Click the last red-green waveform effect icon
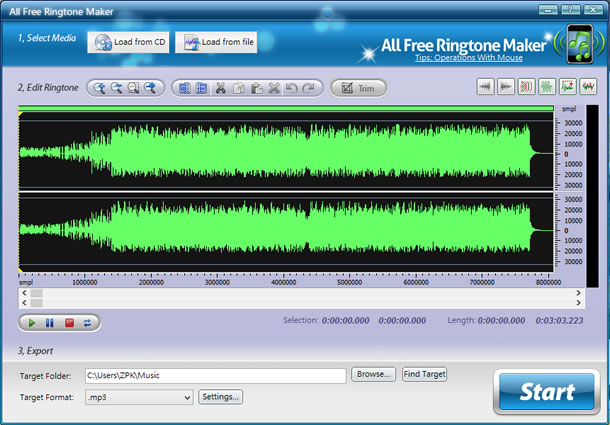Screen dimensions: 610x425 tap(588, 86)
